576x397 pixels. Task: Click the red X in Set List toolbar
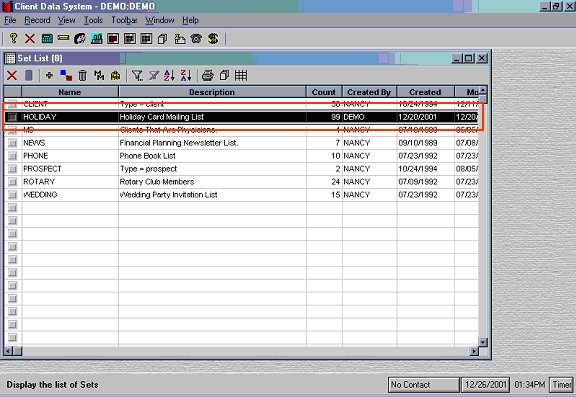point(12,76)
